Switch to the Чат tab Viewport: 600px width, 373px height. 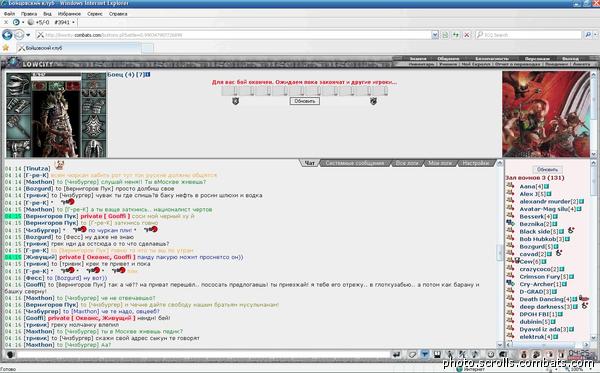309,163
